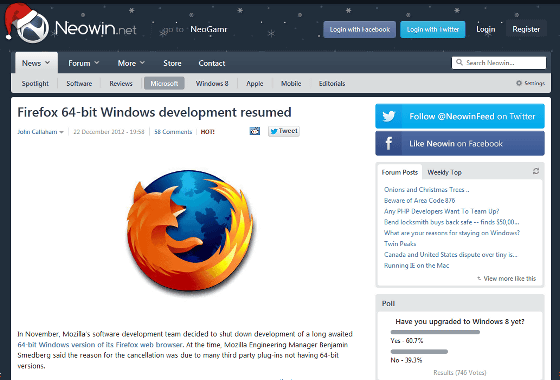This screenshot has width=560, height=380.
Task: Click the HOT! label in article byline
Action: click(208, 132)
